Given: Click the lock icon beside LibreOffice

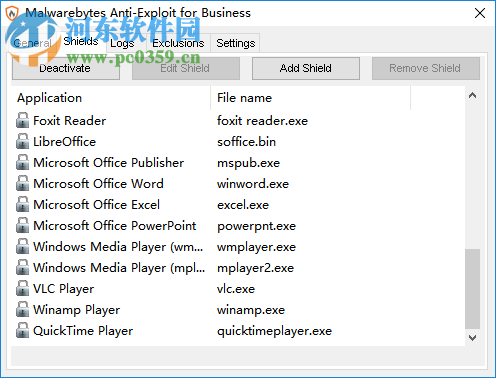Looking at the screenshot, I should coord(22,141).
